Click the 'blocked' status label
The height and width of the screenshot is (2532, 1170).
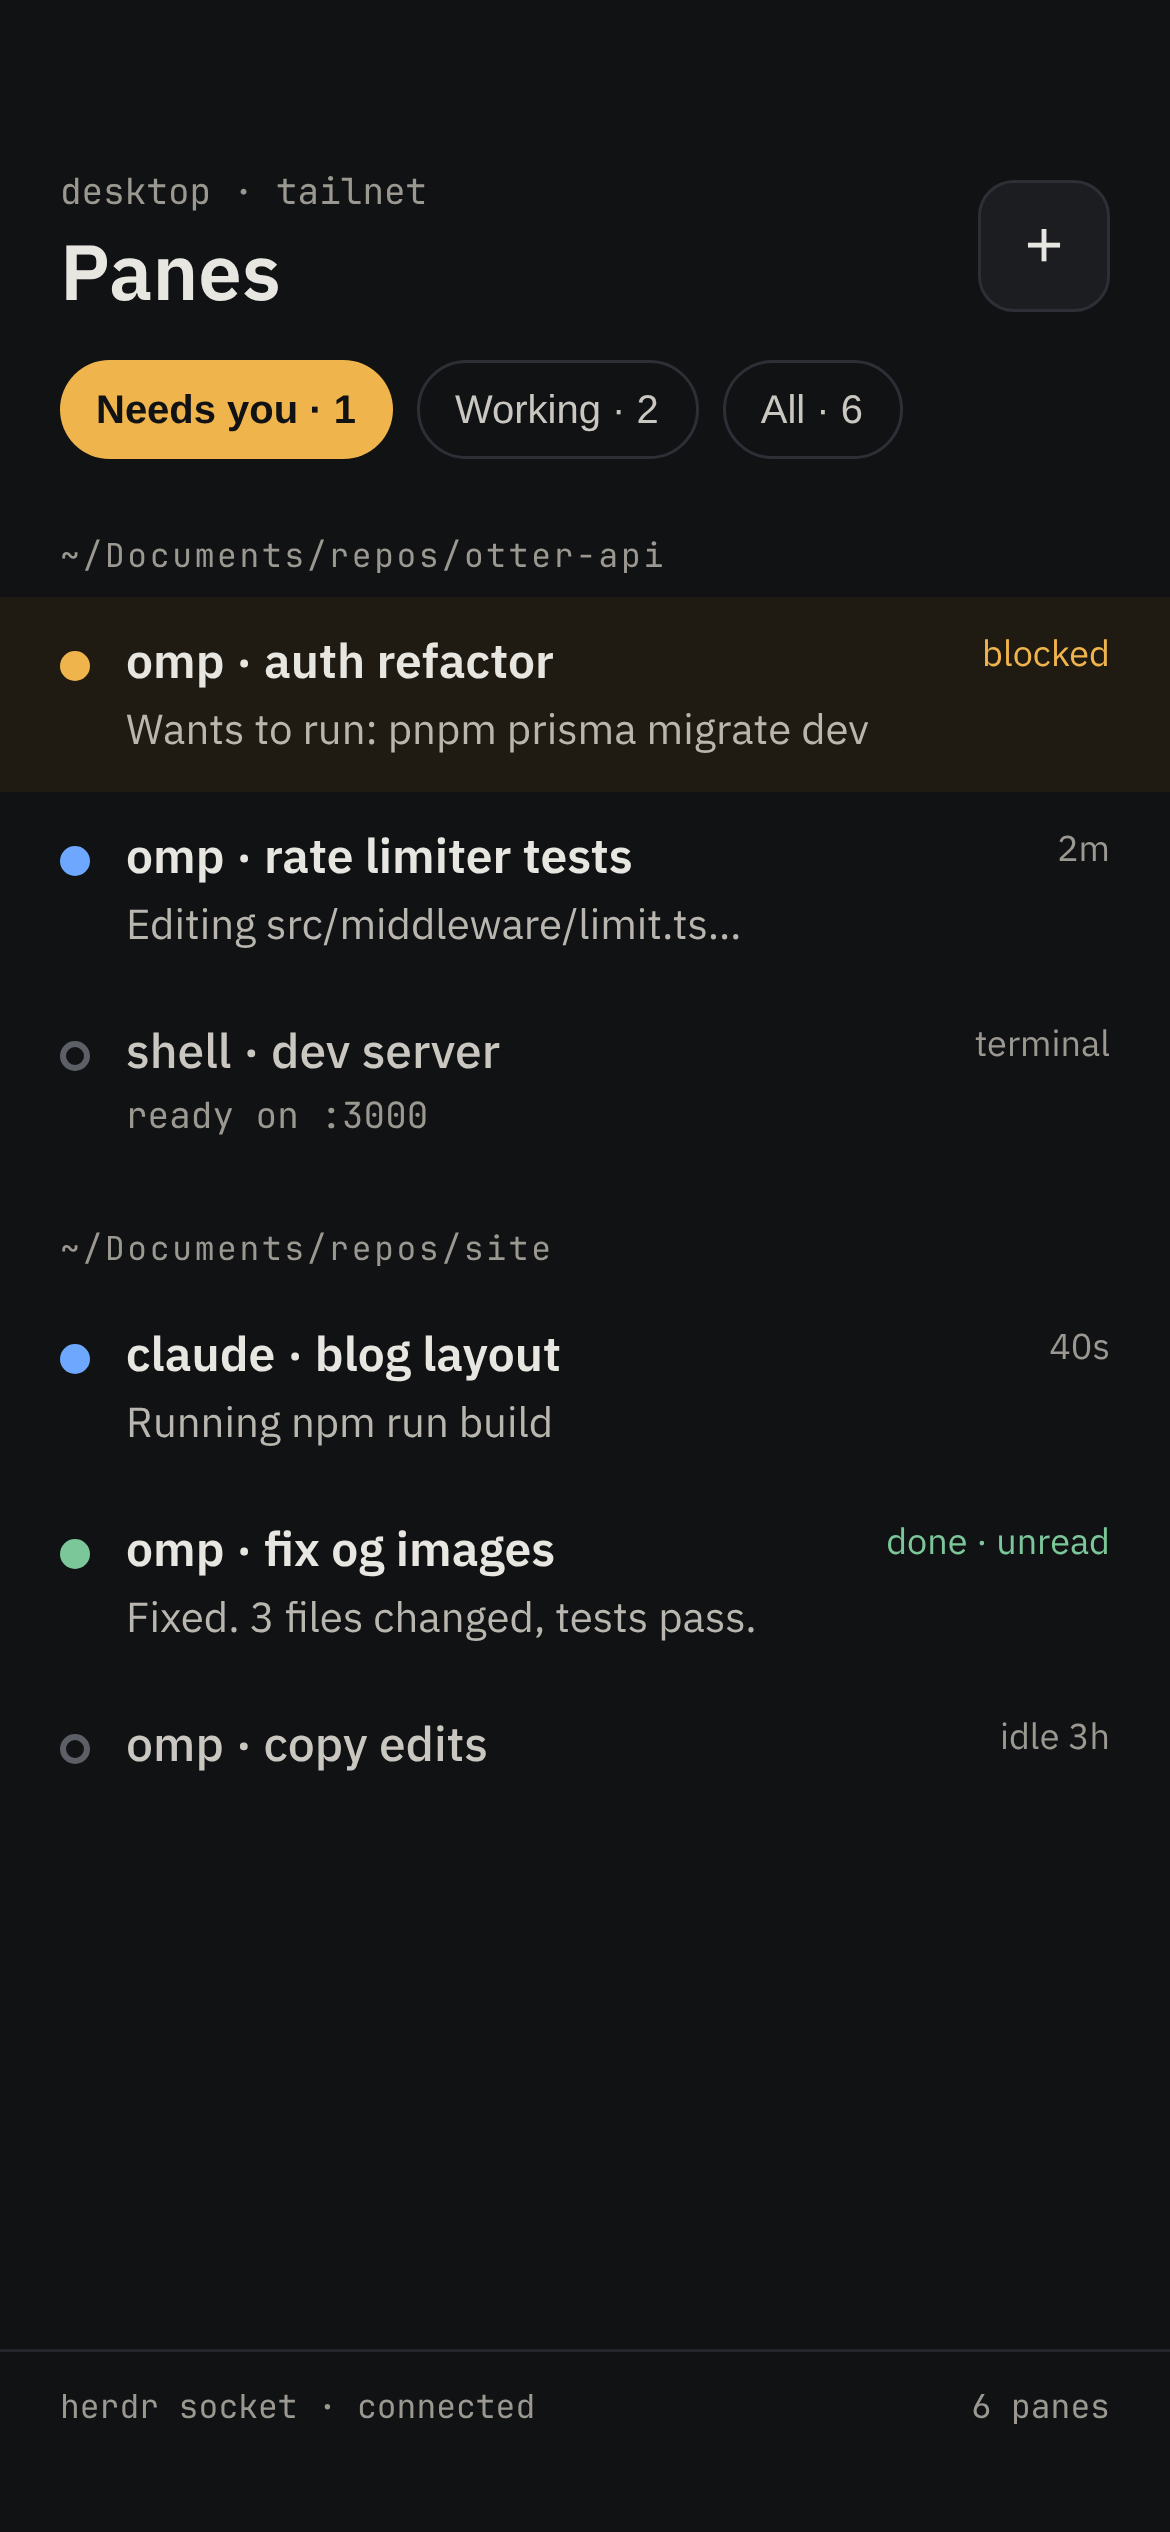[x=1045, y=654]
